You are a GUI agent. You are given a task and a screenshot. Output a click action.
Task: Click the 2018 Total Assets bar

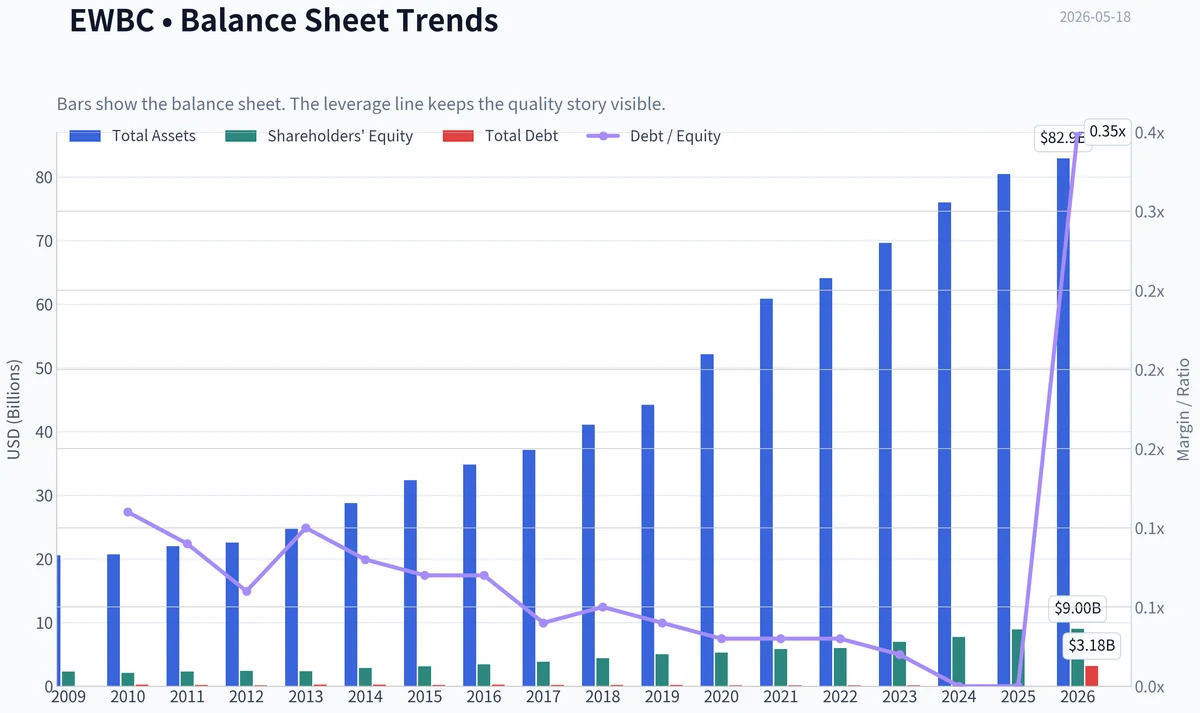(x=588, y=555)
